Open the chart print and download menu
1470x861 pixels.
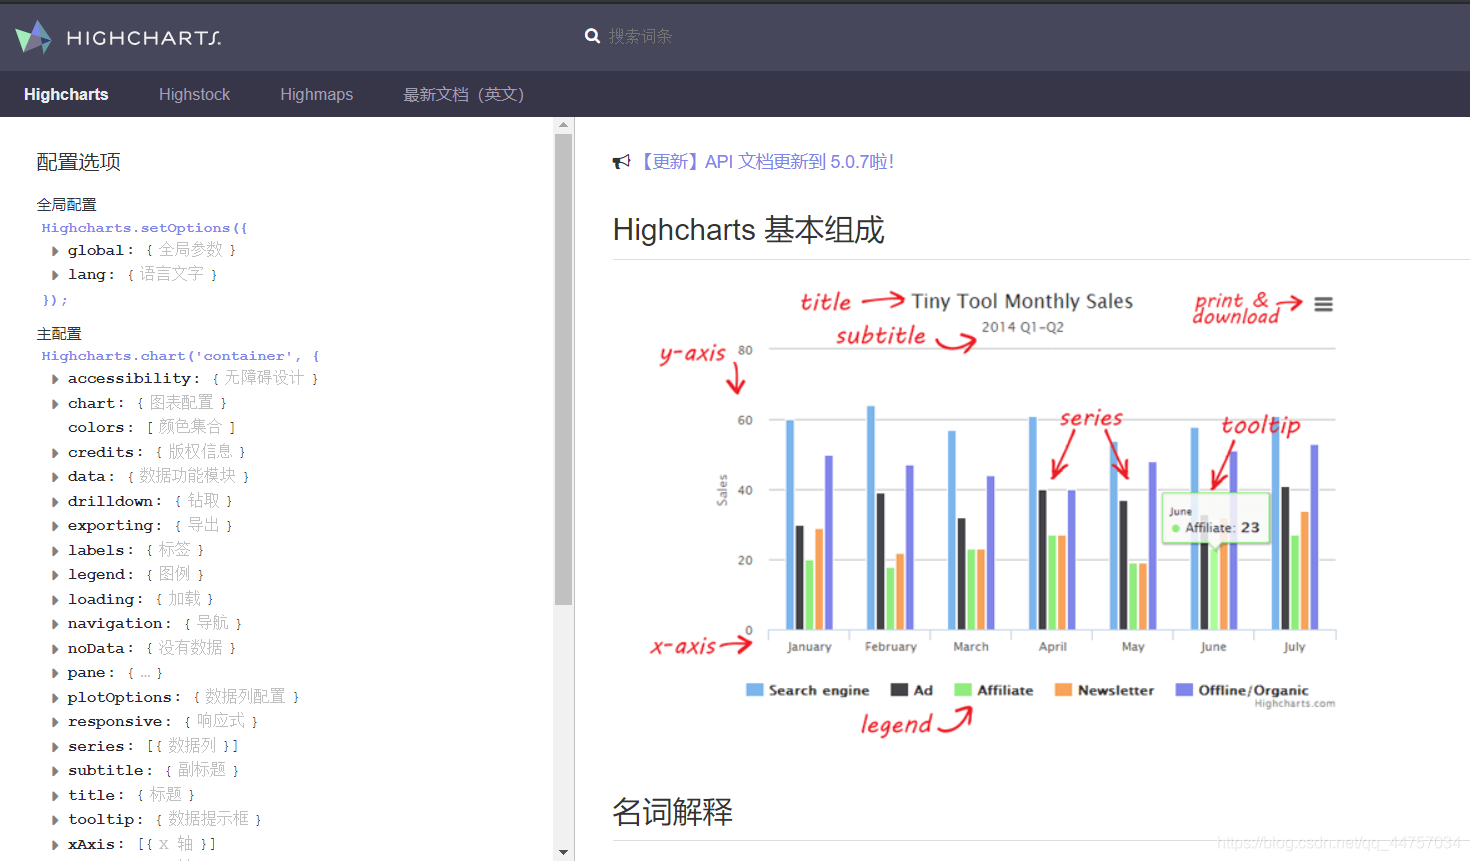click(1323, 304)
